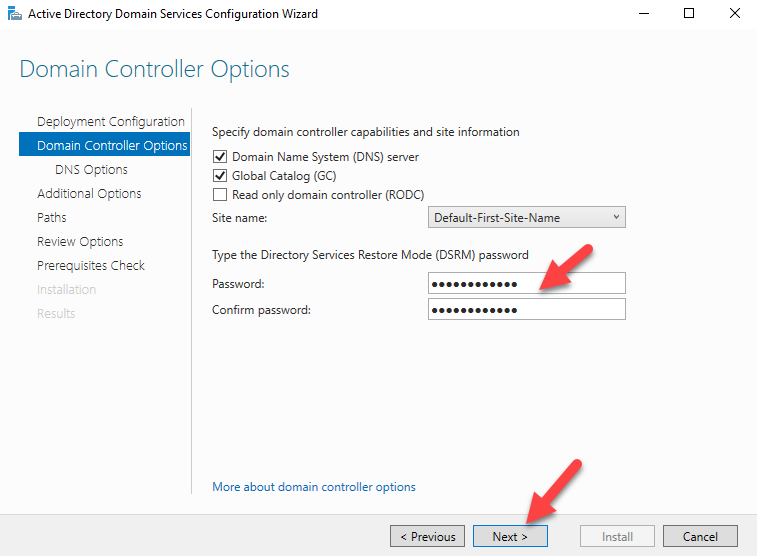Click the 'Confirm password:' label

(261, 310)
